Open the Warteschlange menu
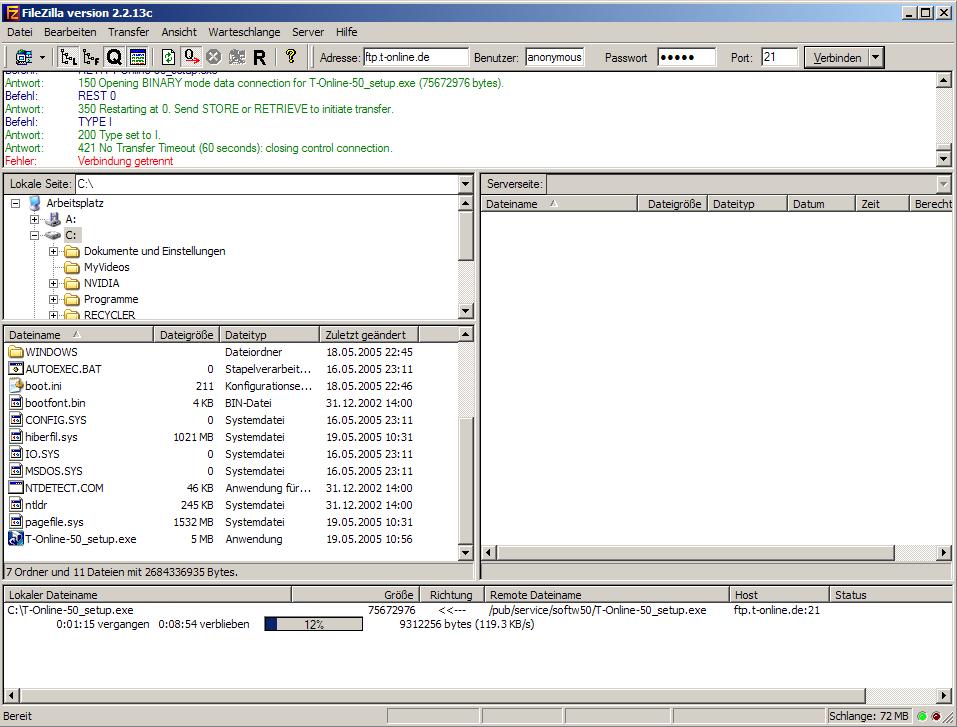 (x=244, y=32)
